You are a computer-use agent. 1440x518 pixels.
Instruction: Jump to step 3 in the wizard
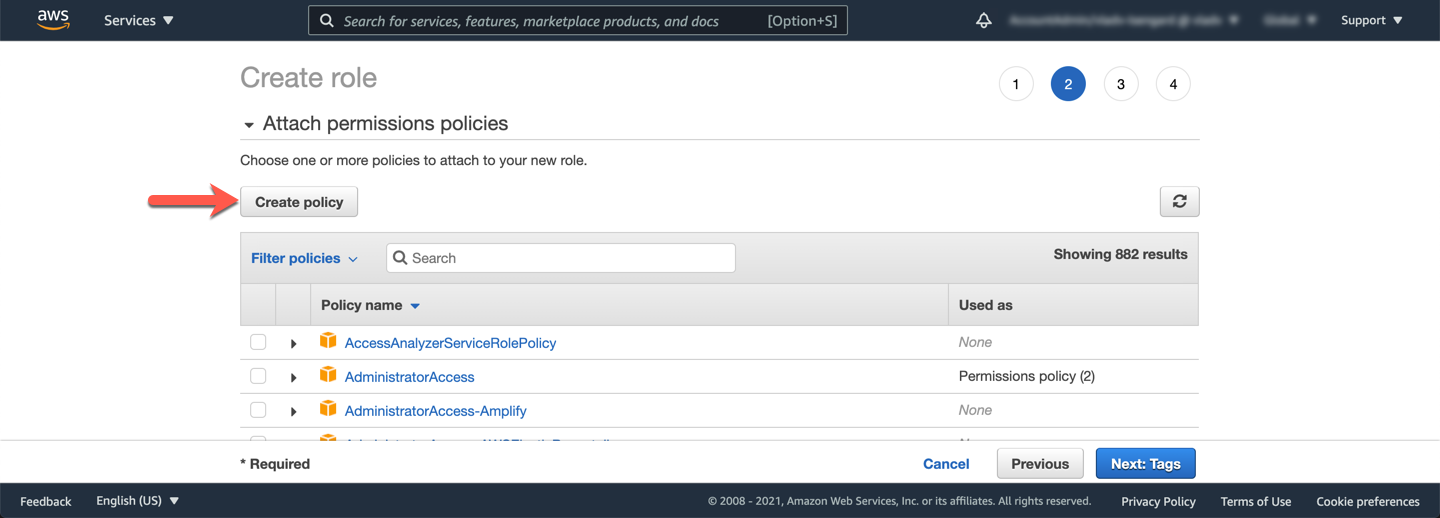click(x=1120, y=84)
